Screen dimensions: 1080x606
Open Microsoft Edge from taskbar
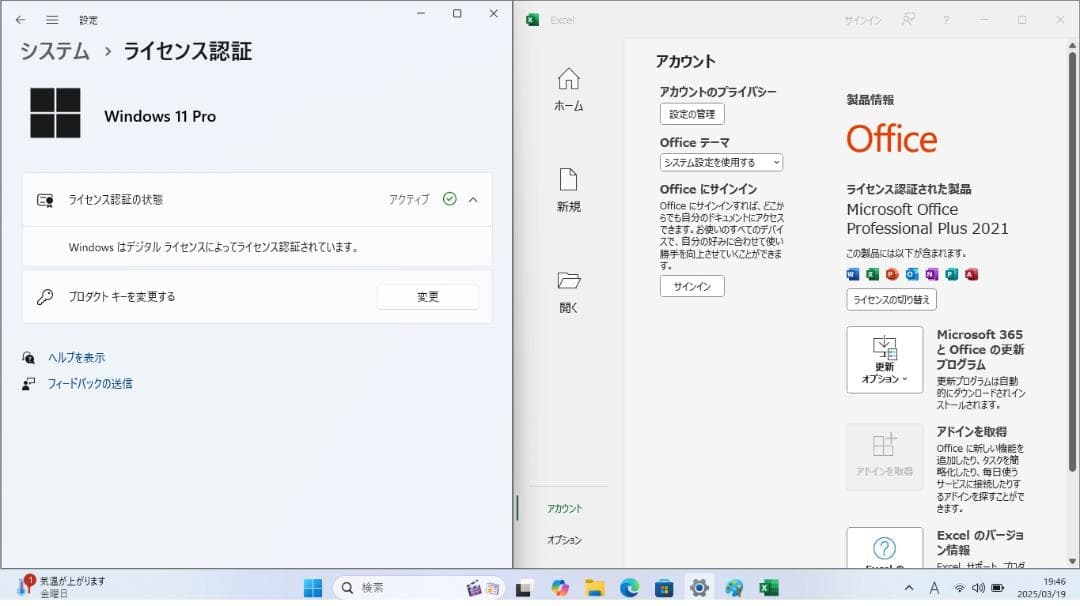629,588
